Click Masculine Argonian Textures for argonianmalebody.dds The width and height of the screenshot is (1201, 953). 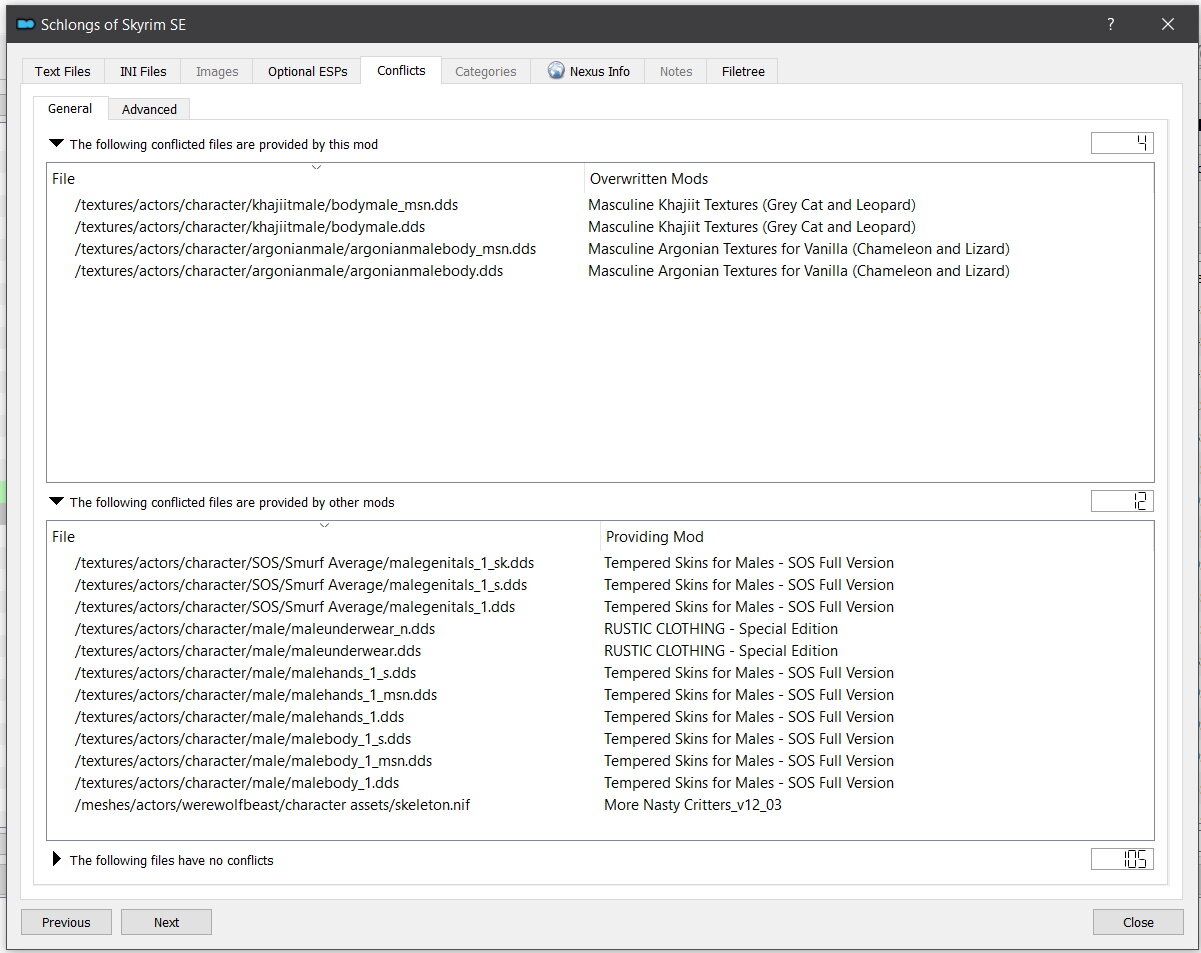pos(799,271)
